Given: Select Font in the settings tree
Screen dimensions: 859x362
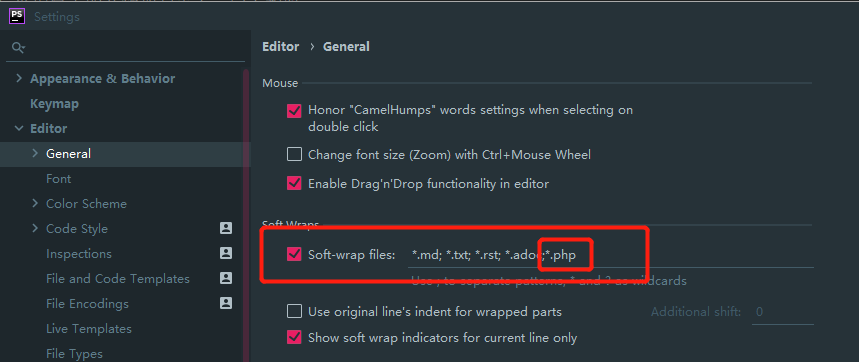Looking at the screenshot, I should click(59, 179).
